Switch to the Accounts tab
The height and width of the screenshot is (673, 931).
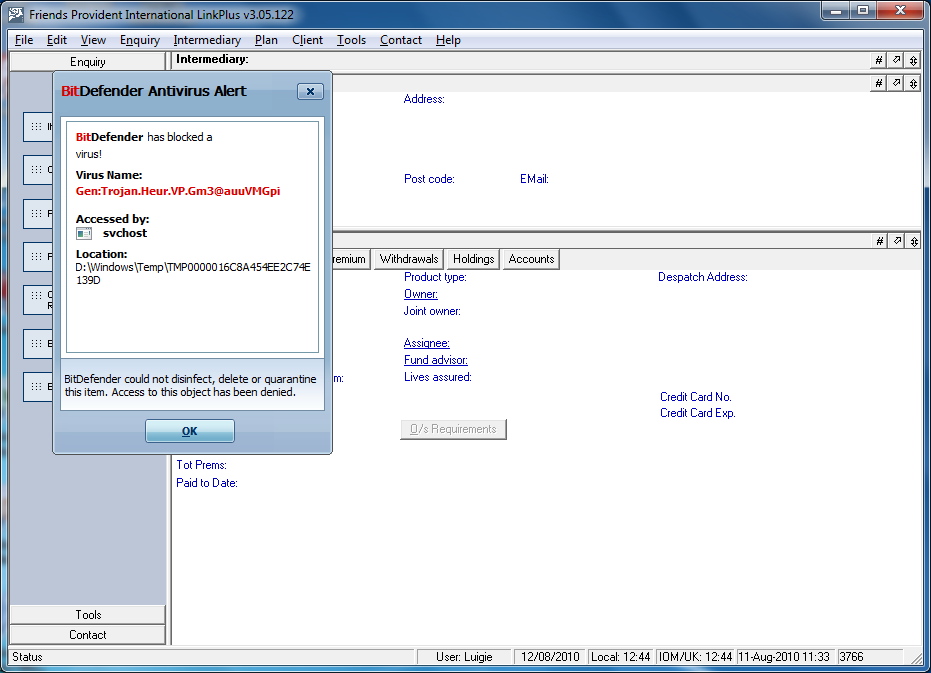point(531,259)
